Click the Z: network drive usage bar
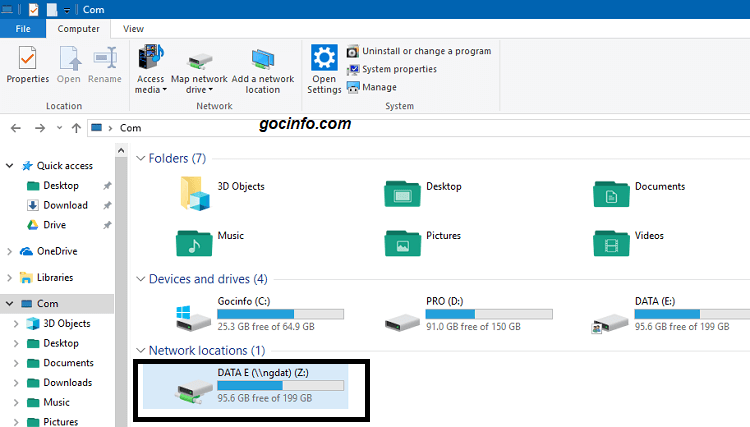 (x=280, y=385)
